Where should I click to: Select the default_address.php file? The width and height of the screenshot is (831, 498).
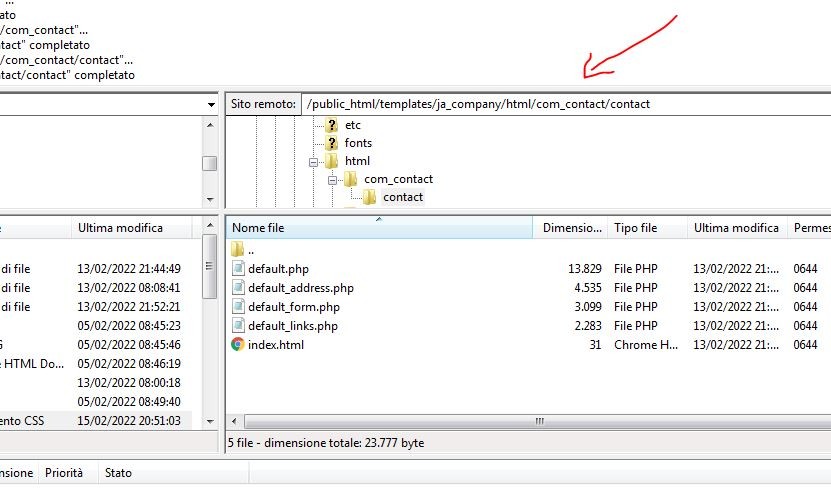(300, 288)
